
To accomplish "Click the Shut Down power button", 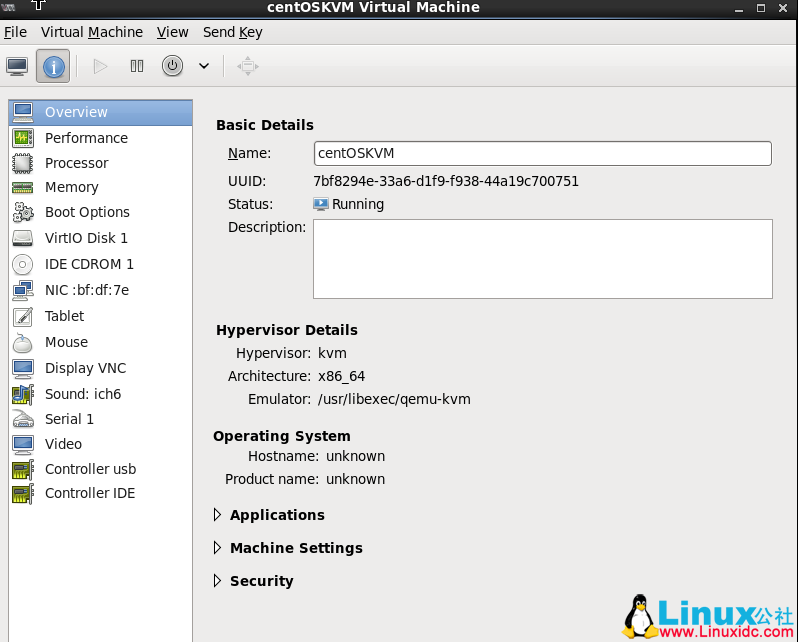I will click(x=173, y=66).
